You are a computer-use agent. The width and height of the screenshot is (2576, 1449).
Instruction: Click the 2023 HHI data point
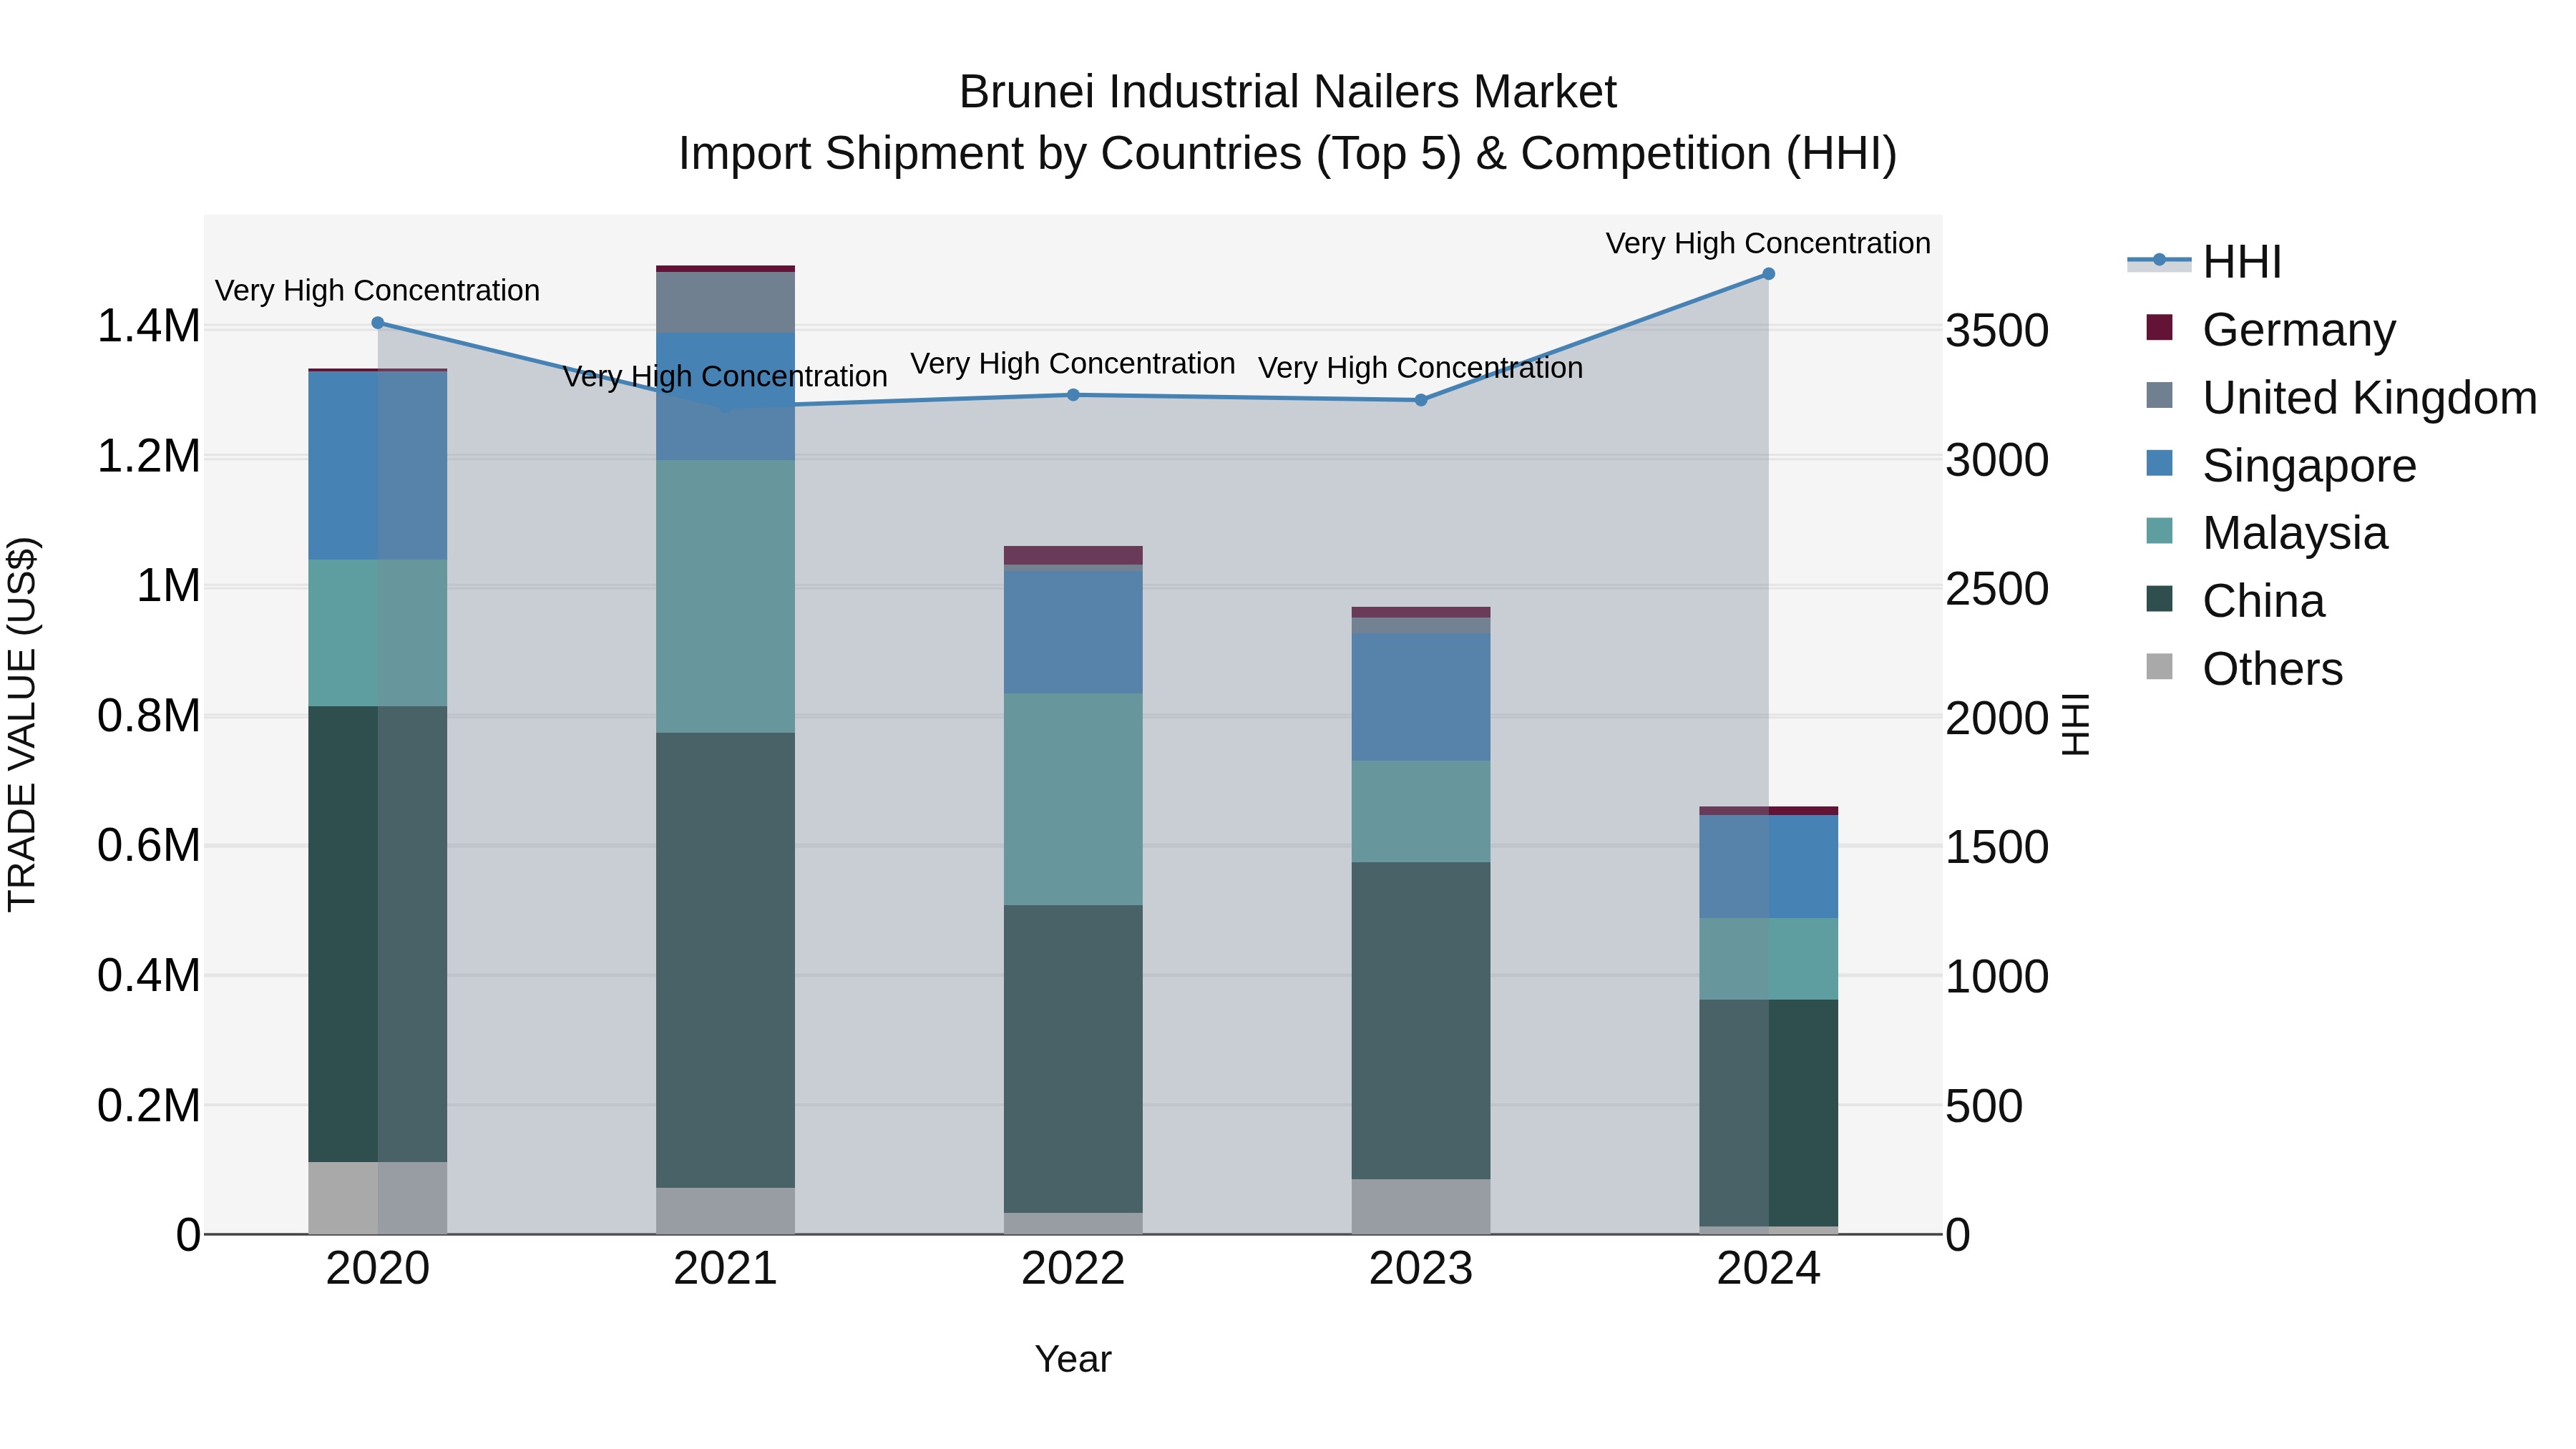[1421, 400]
